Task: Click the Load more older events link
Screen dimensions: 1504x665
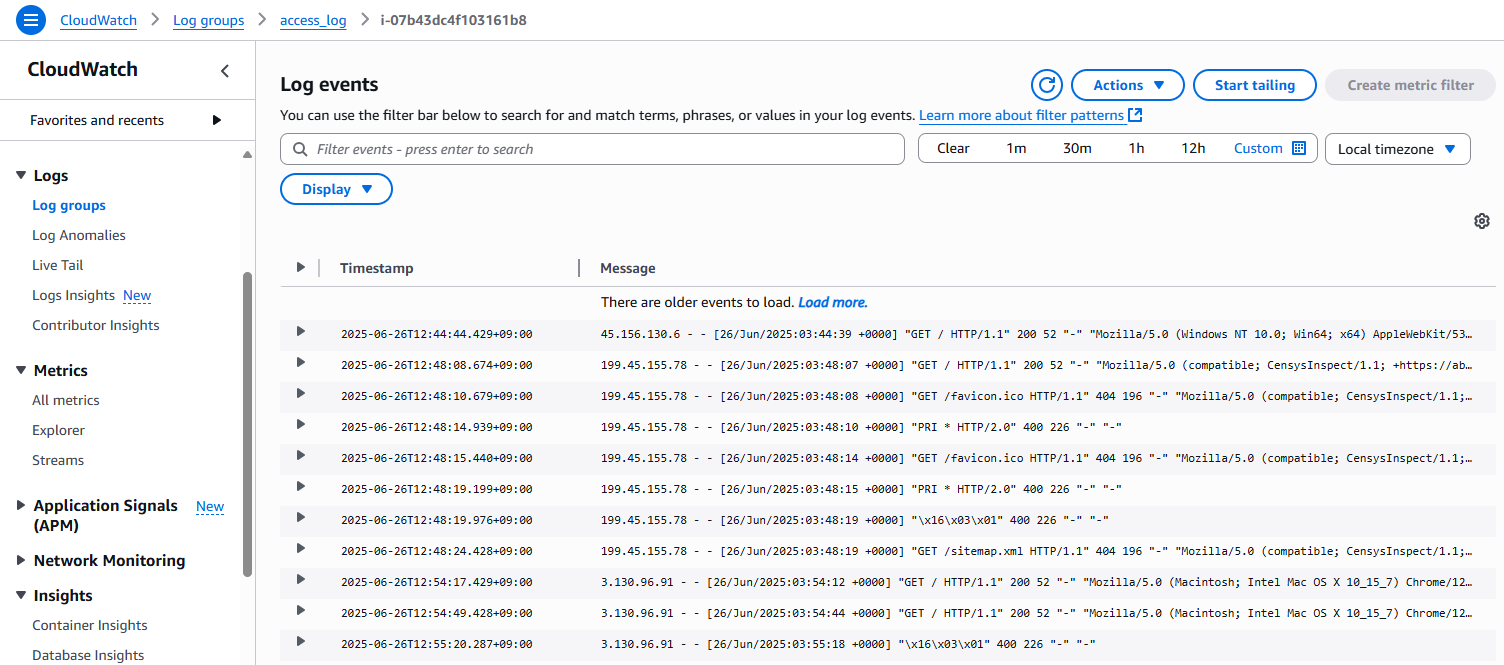Action: click(832, 302)
